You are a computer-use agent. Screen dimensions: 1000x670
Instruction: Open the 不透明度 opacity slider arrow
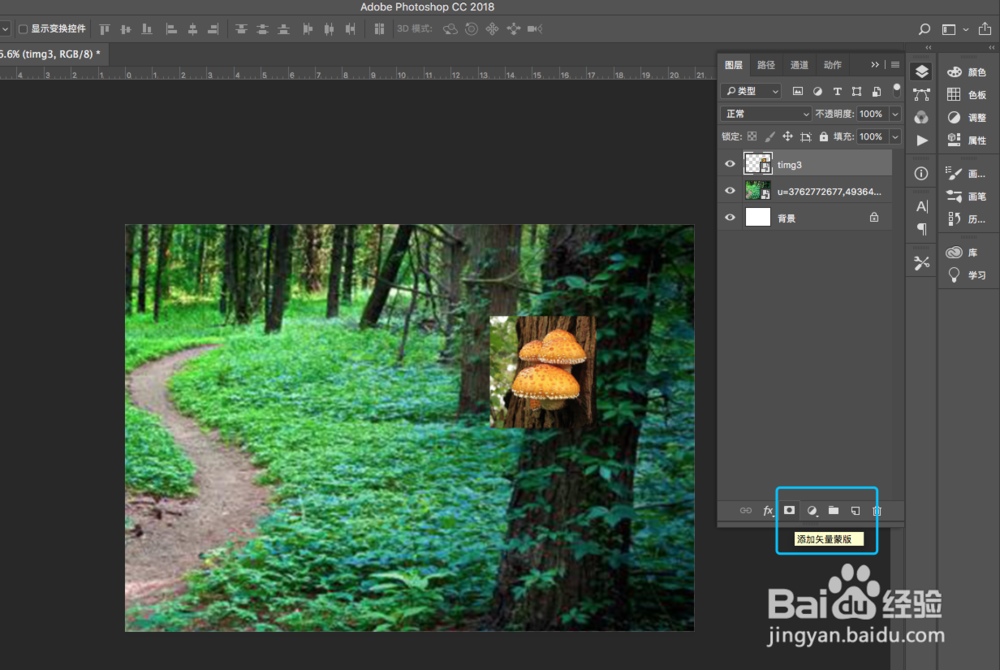pyautogui.click(x=895, y=114)
